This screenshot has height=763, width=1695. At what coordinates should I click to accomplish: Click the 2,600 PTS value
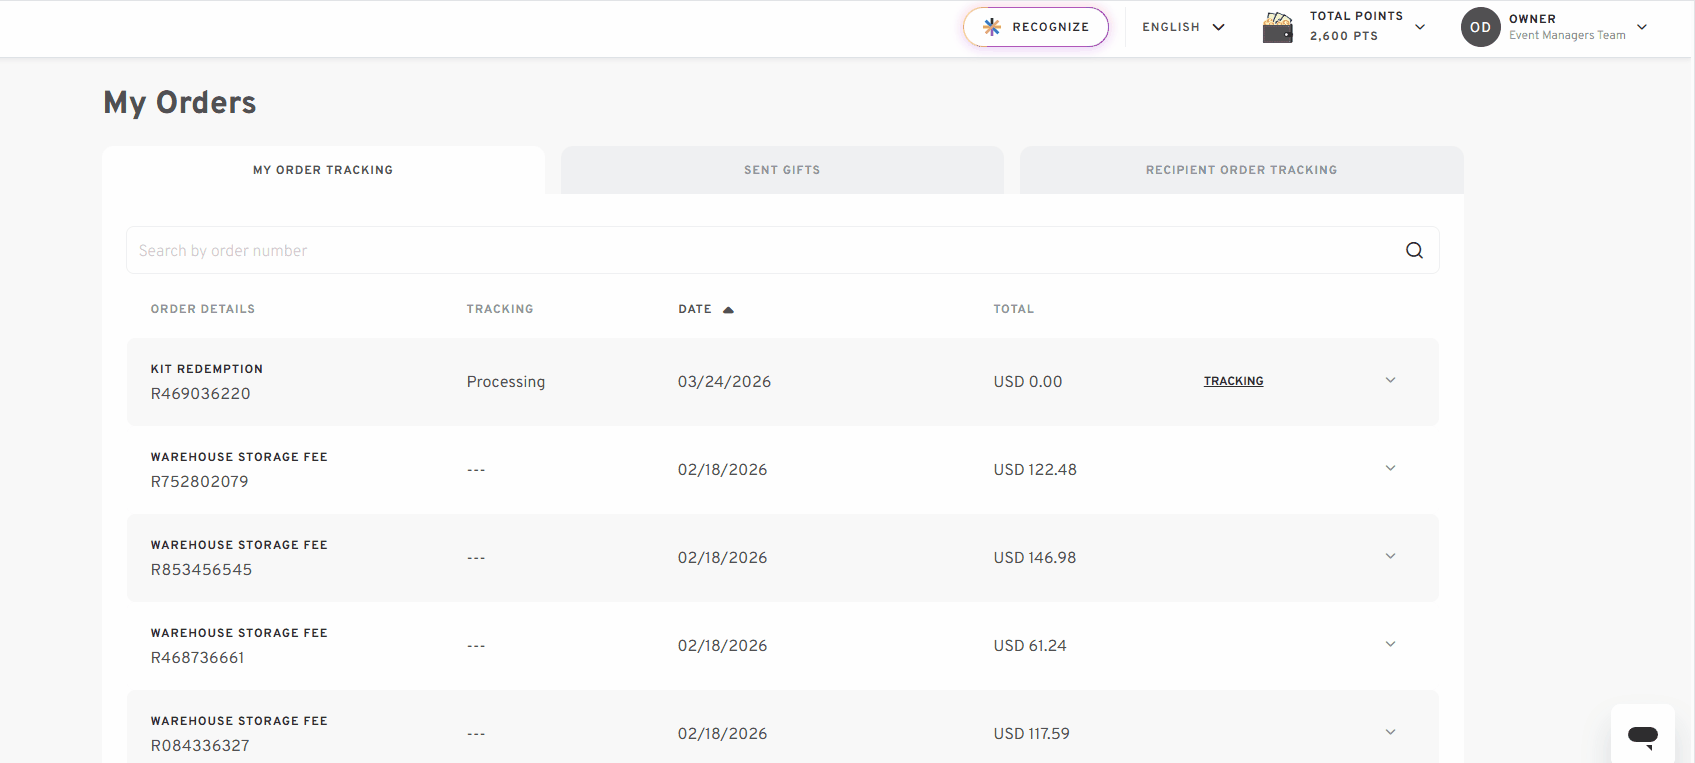[x=1344, y=36]
